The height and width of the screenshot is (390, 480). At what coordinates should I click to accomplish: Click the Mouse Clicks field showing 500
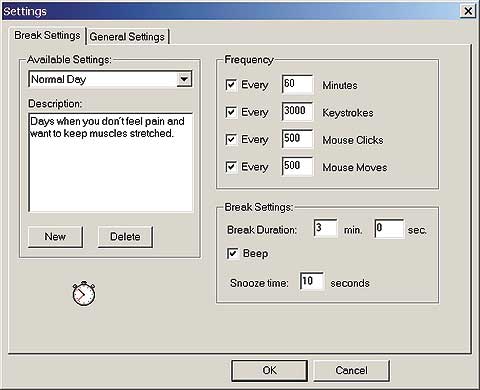point(297,139)
